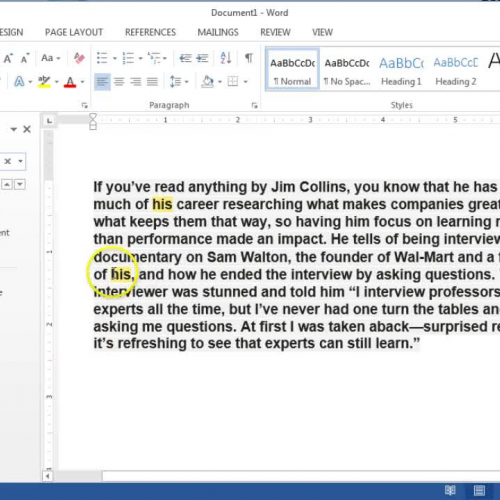Click the Shading paint bucket icon
The width and height of the screenshot is (500, 500).
click(x=208, y=82)
